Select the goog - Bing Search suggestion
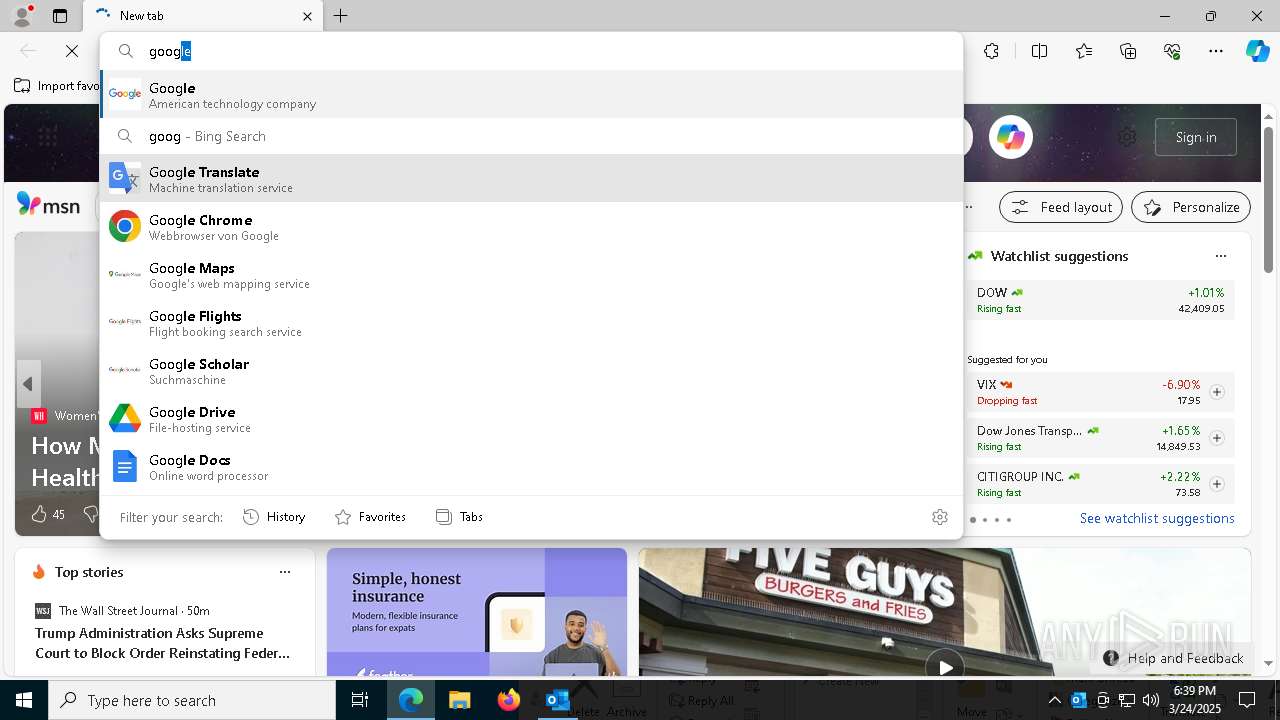This screenshot has width=1280, height=720. (x=531, y=136)
